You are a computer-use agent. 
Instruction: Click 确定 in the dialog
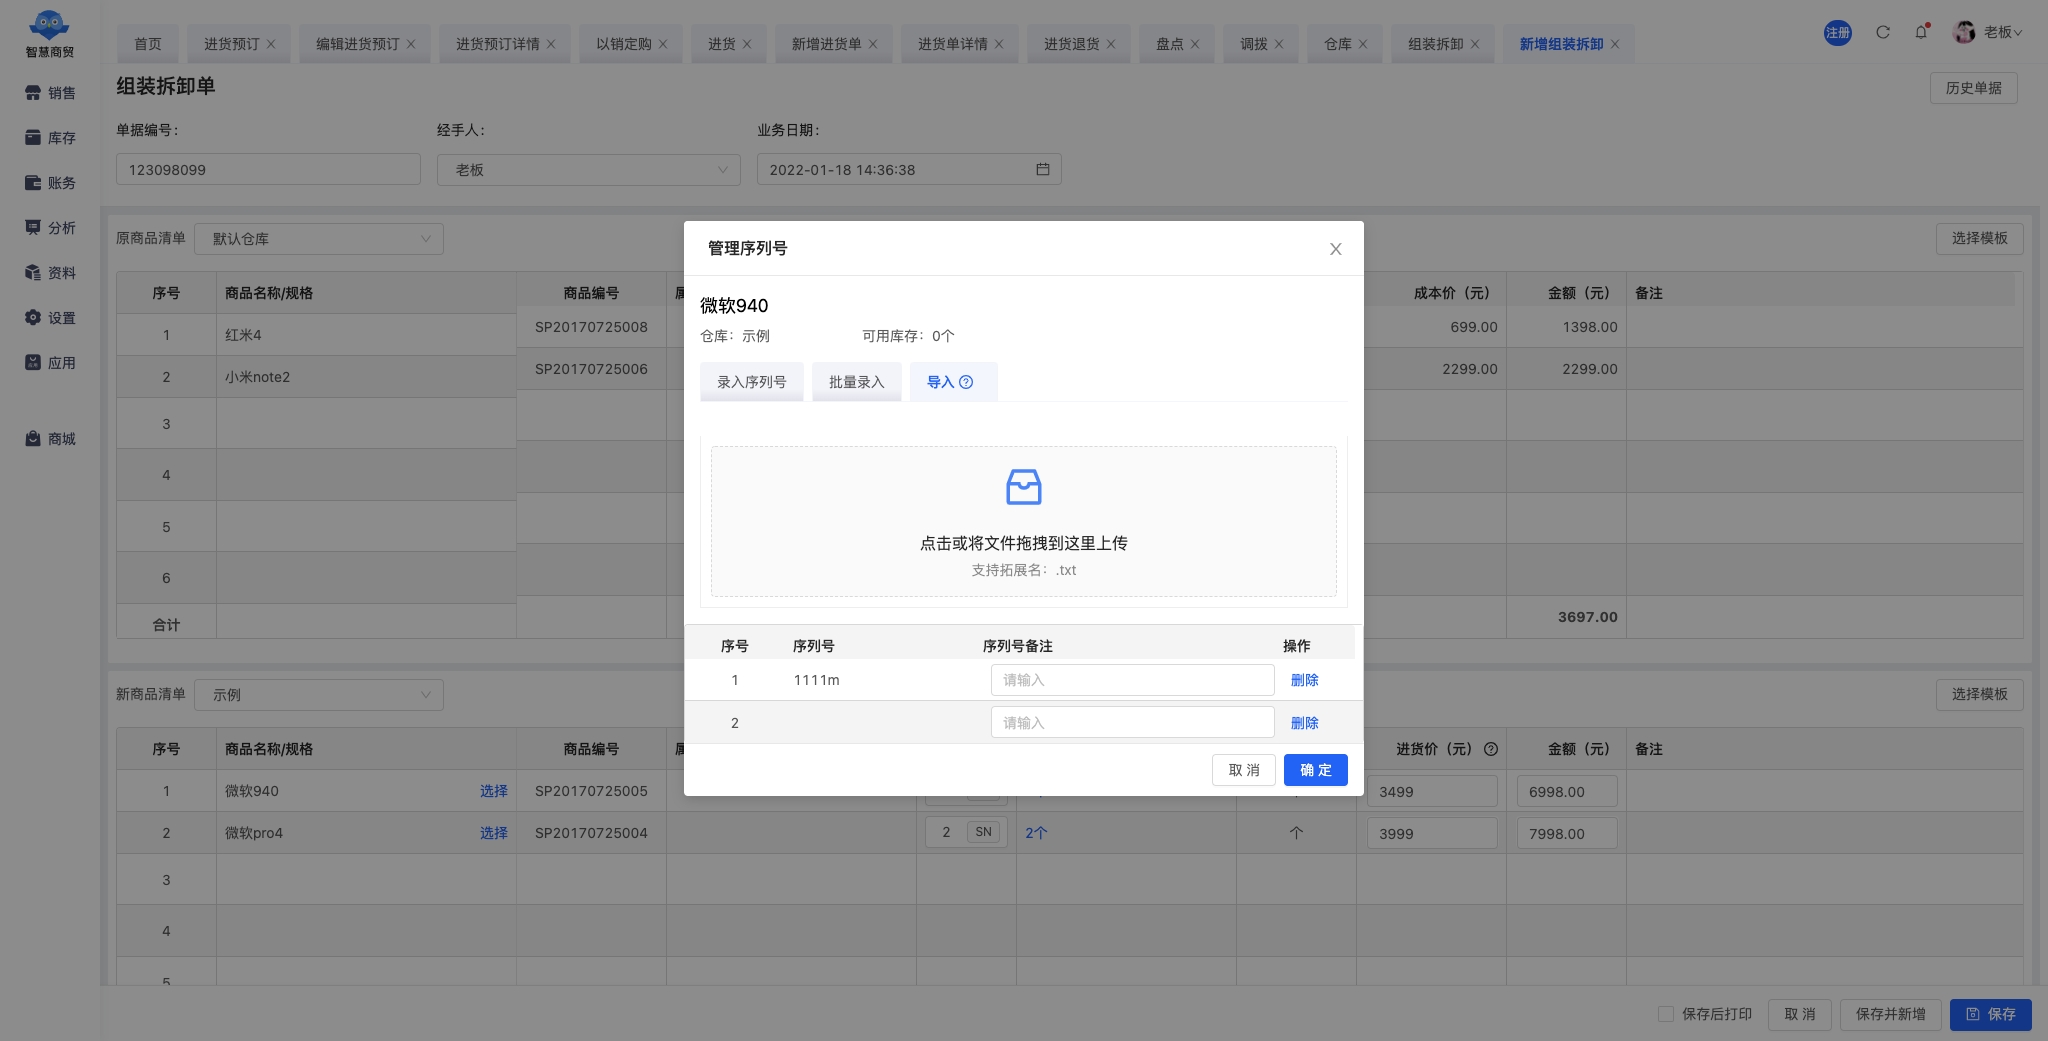pyautogui.click(x=1316, y=770)
